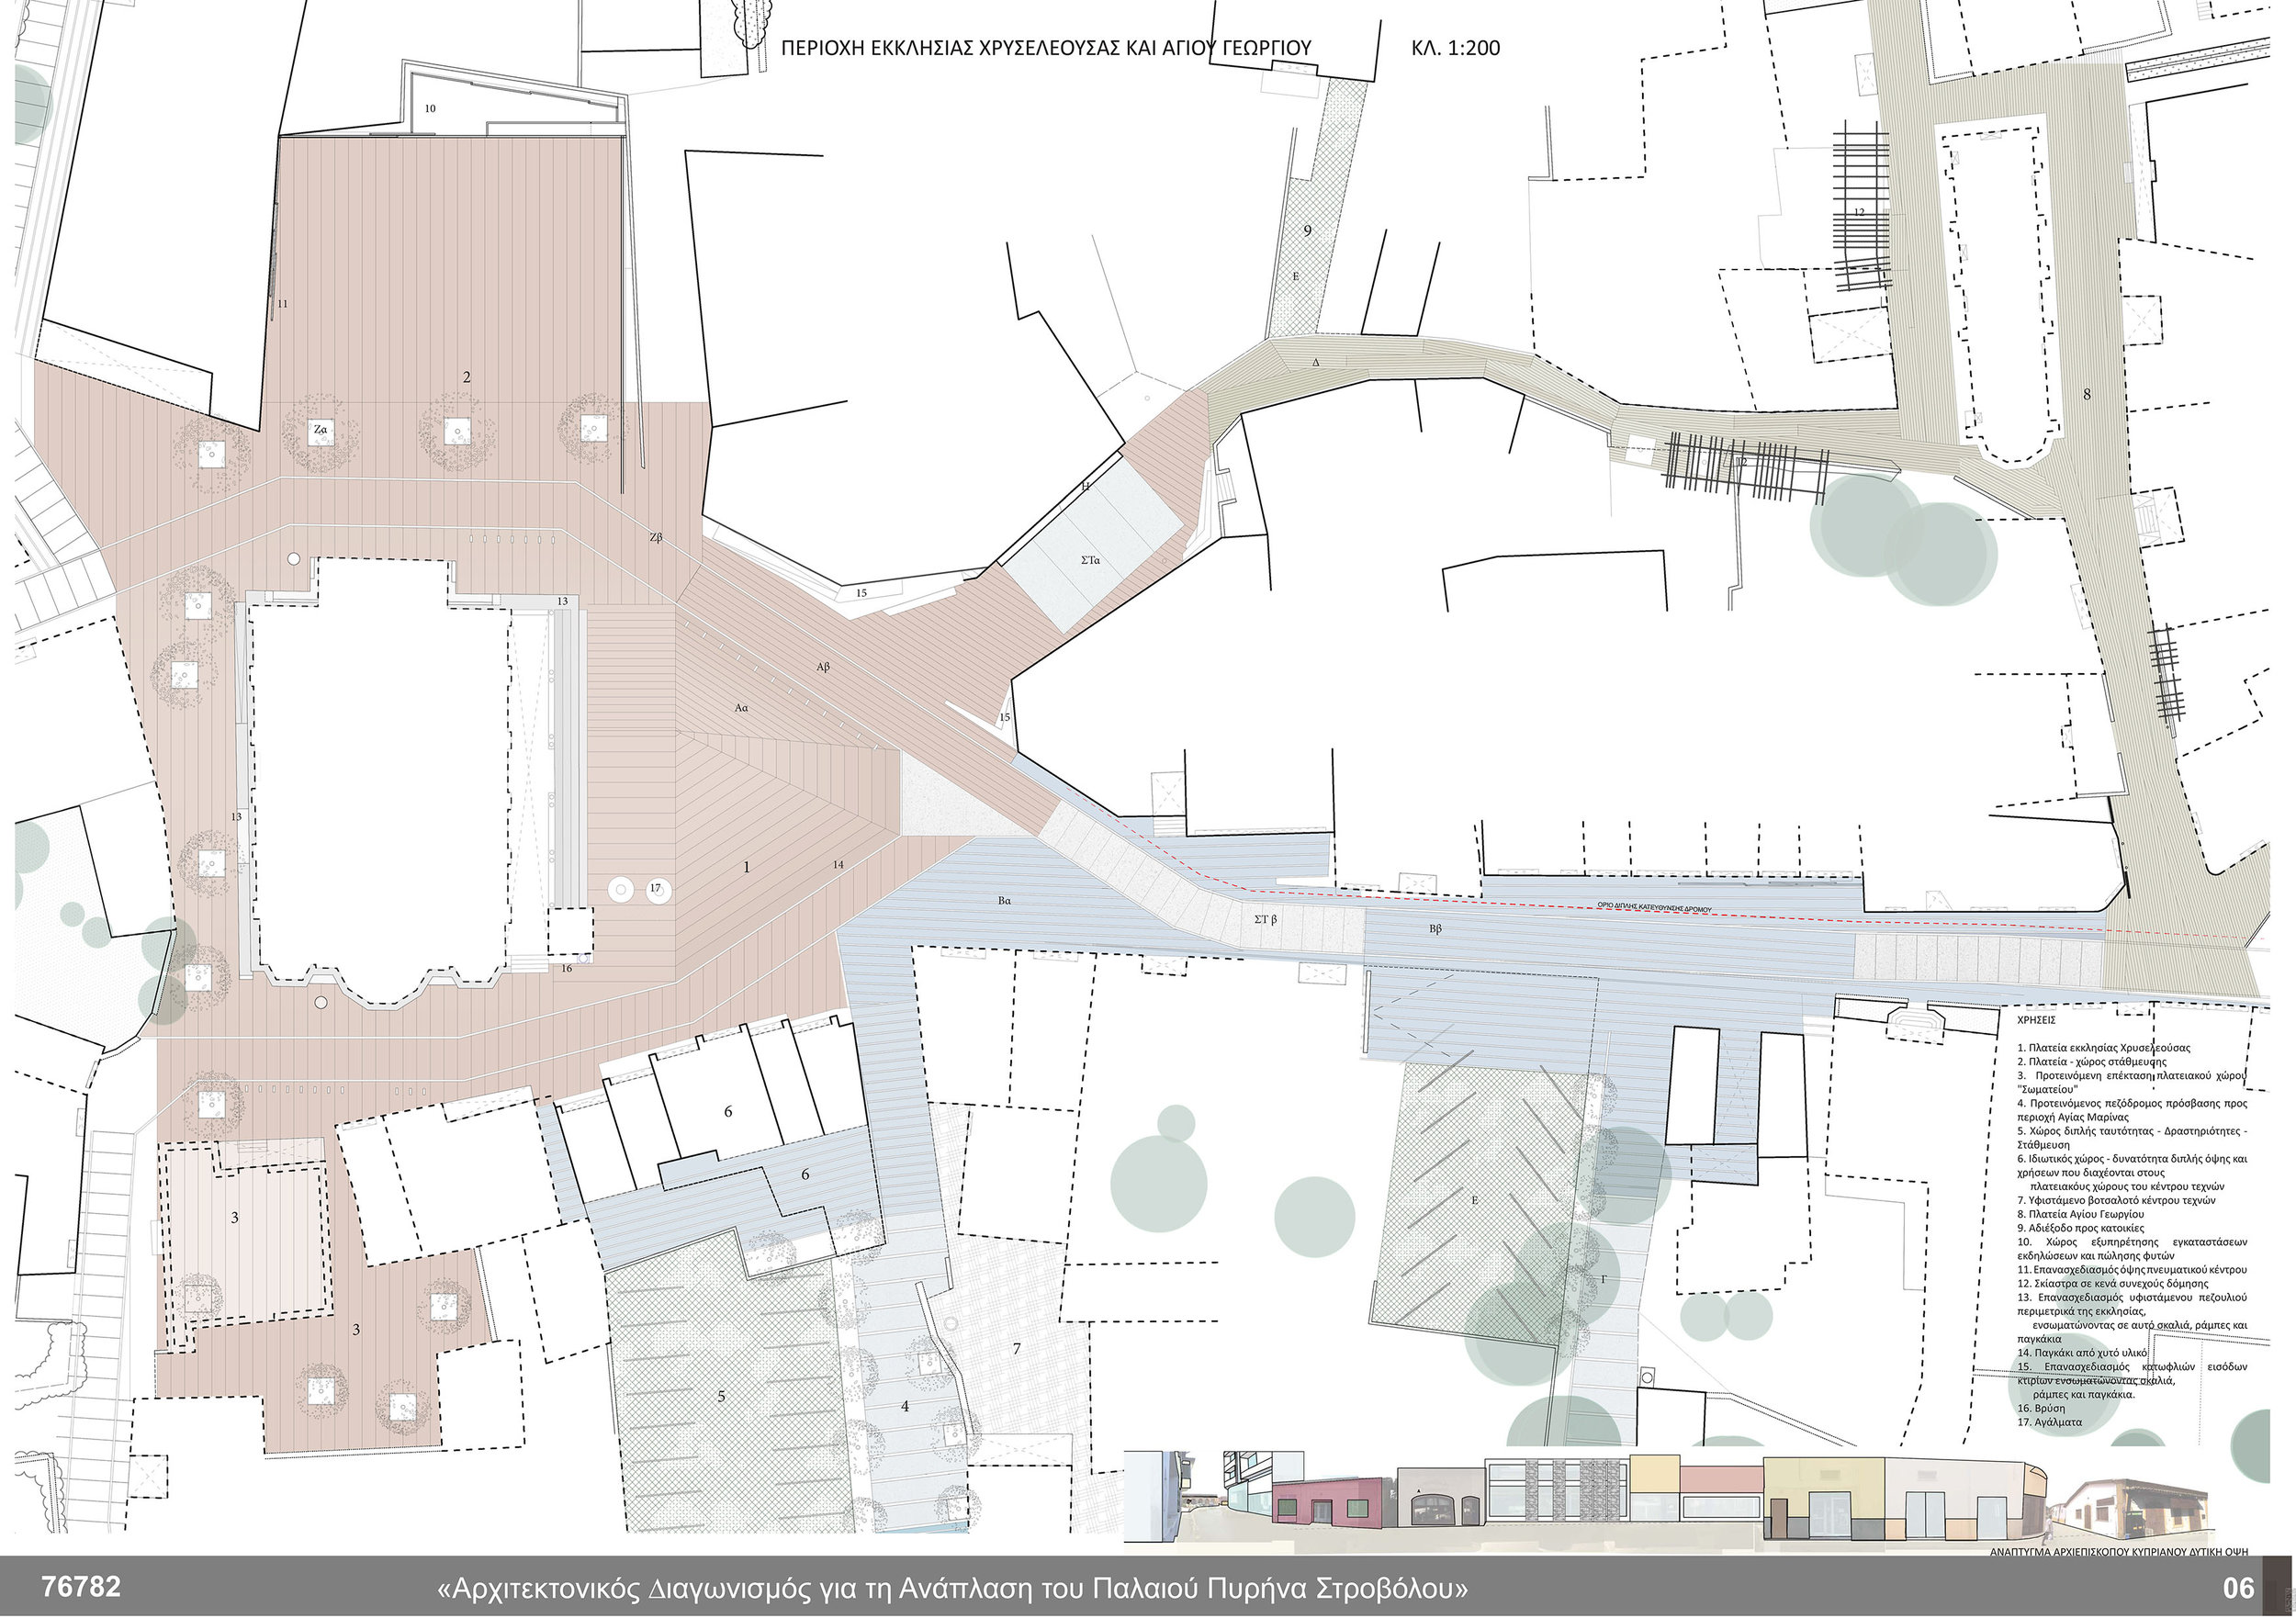2296x1618 pixels.
Task: Select legend entry '8. Πλατεία Αγίου Γεωργίου'
Action: (x=2081, y=1215)
